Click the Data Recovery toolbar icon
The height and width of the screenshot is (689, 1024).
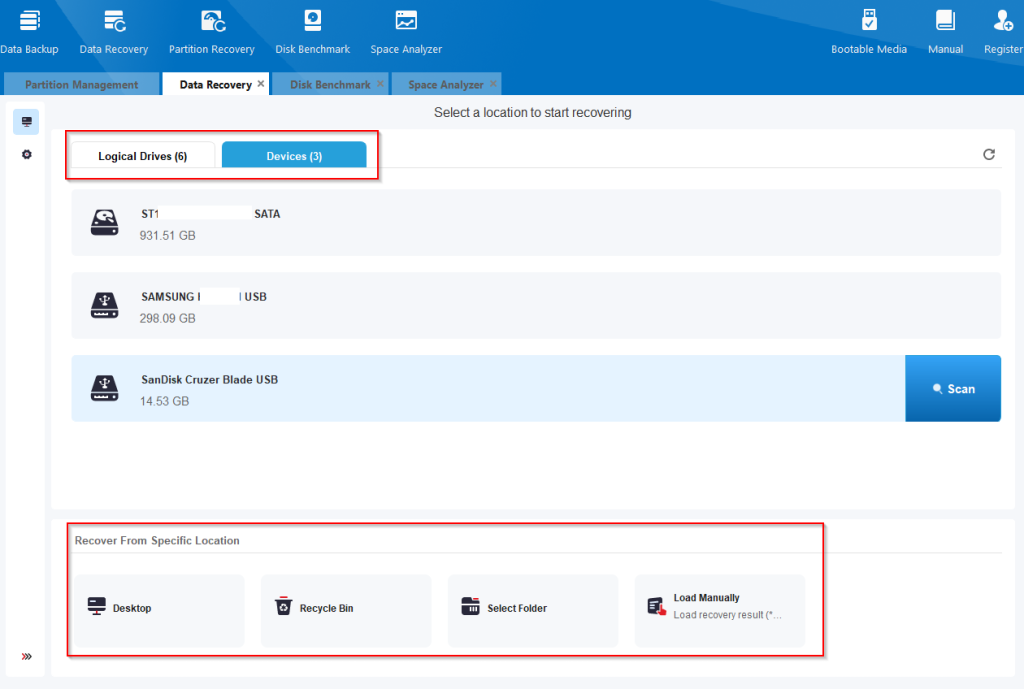[x=114, y=21]
